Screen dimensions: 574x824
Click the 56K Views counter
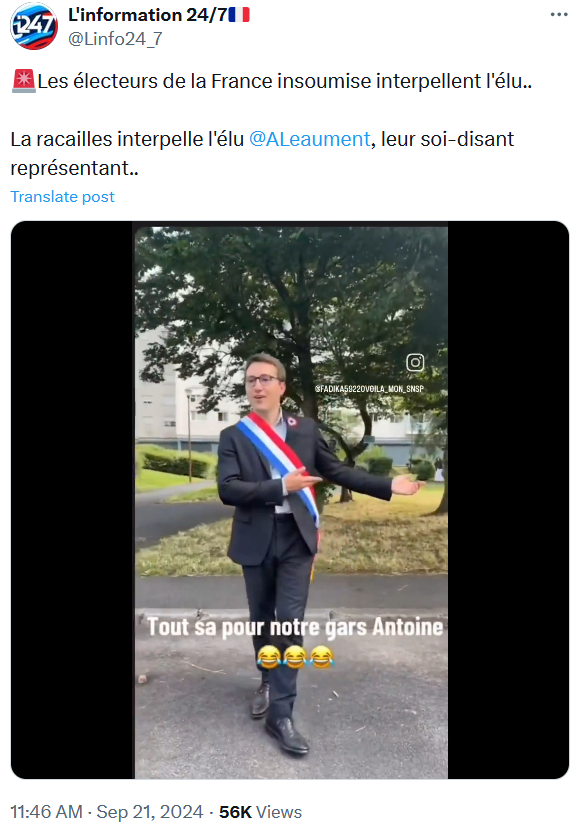tap(261, 812)
